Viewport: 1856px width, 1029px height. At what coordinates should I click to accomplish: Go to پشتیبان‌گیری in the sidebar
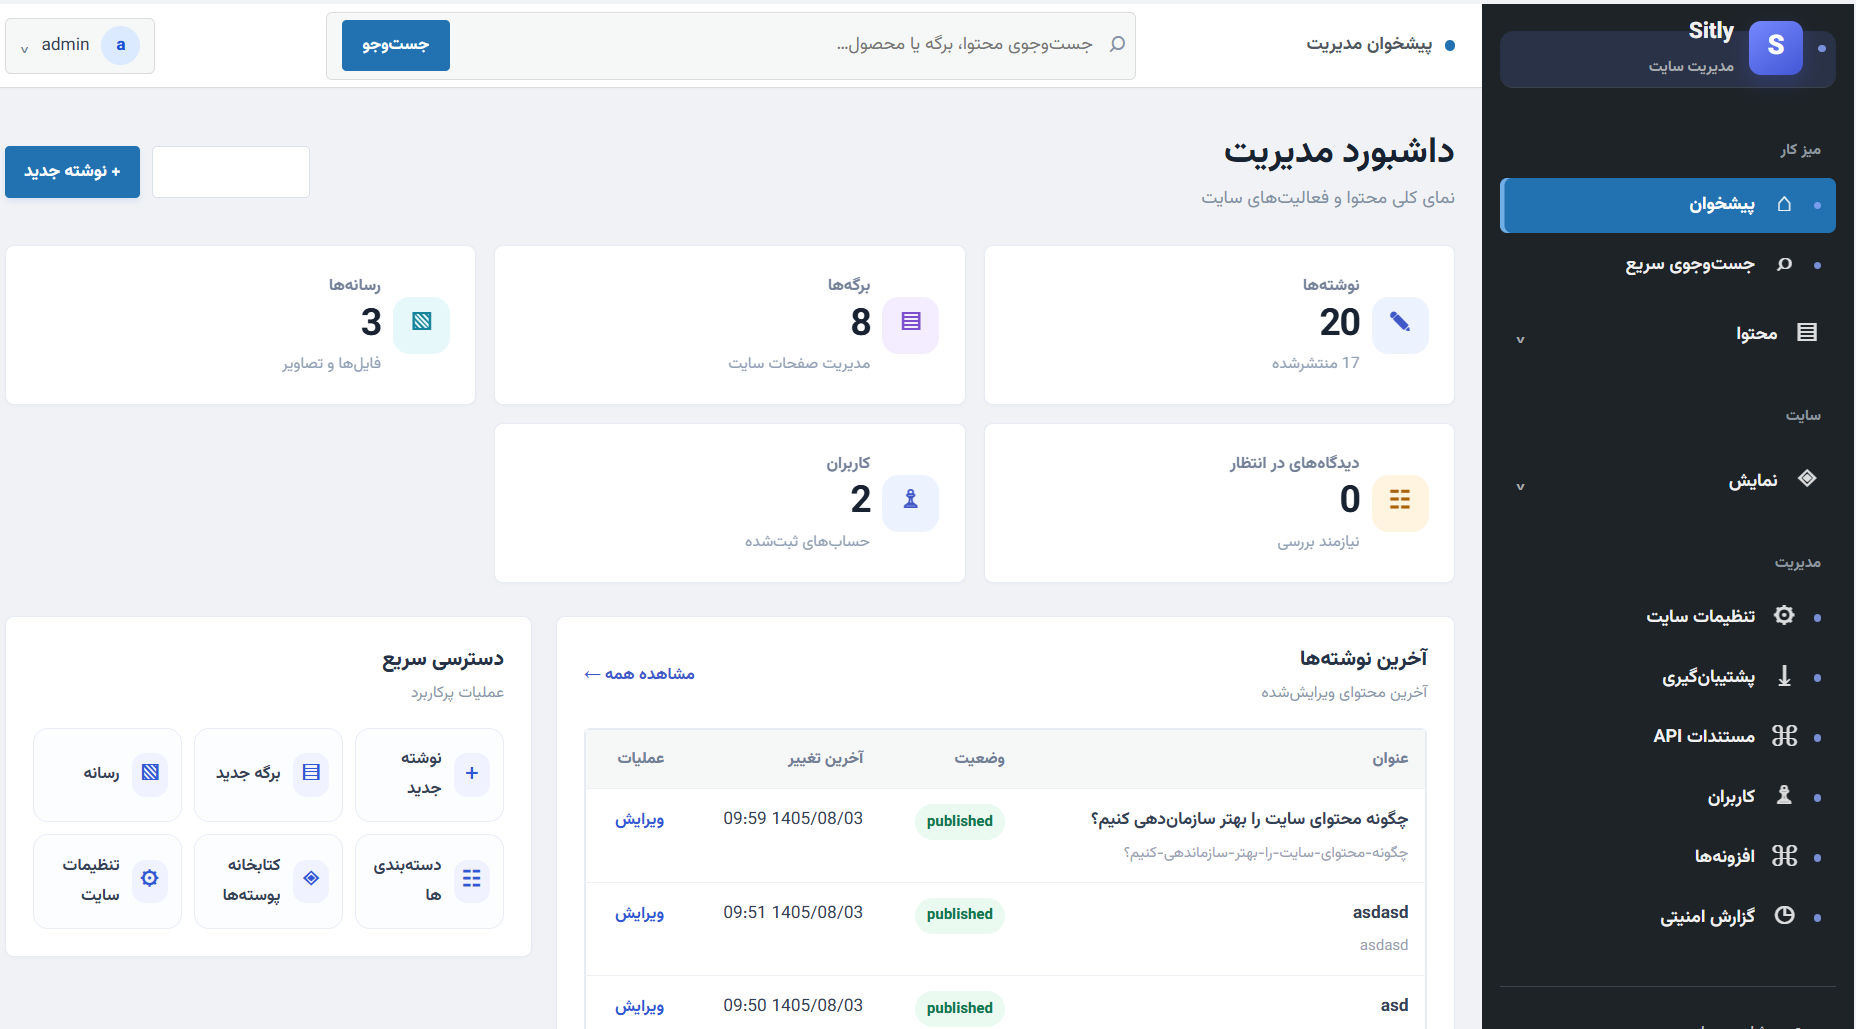(x=1668, y=677)
